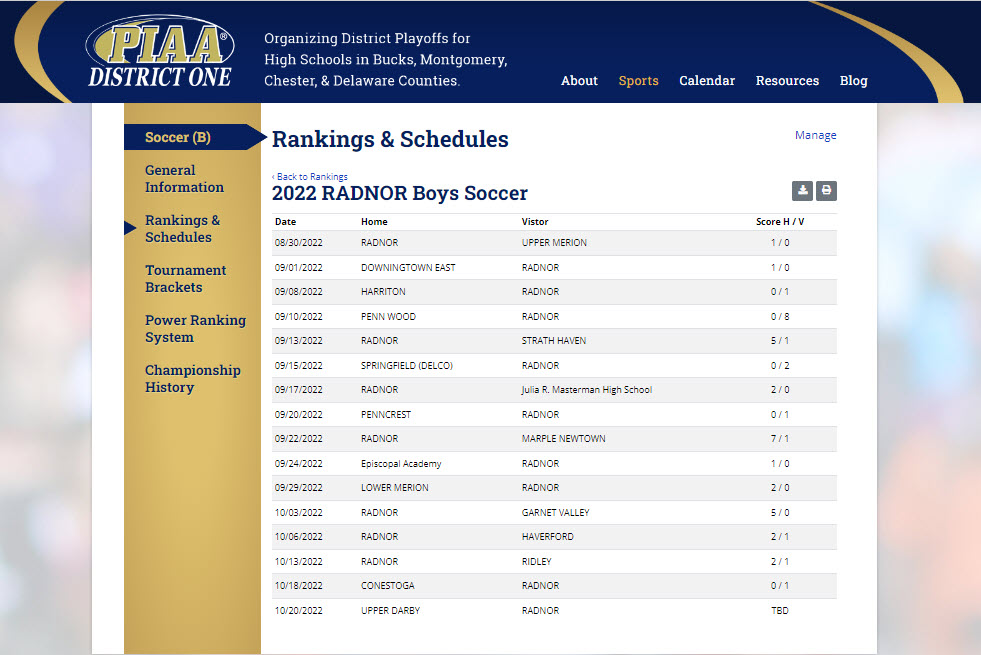Click the 0 / 8 score cell
Screen dimensions: 981x655
click(780, 317)
